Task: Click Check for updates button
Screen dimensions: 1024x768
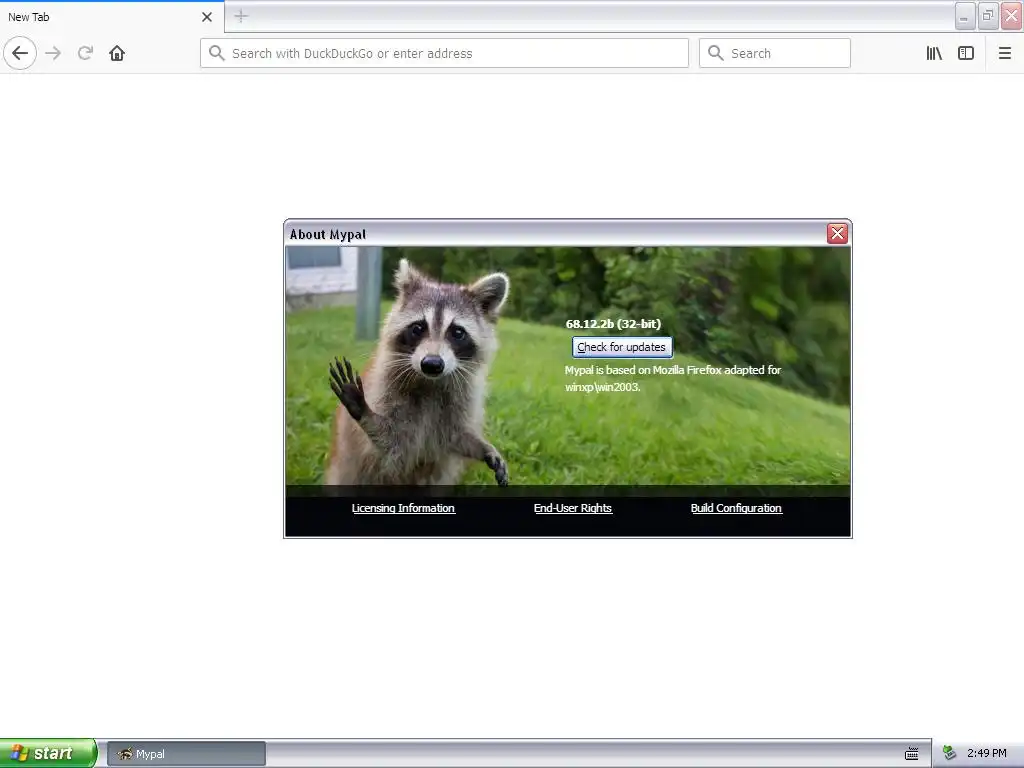Action: coord(622,347)
